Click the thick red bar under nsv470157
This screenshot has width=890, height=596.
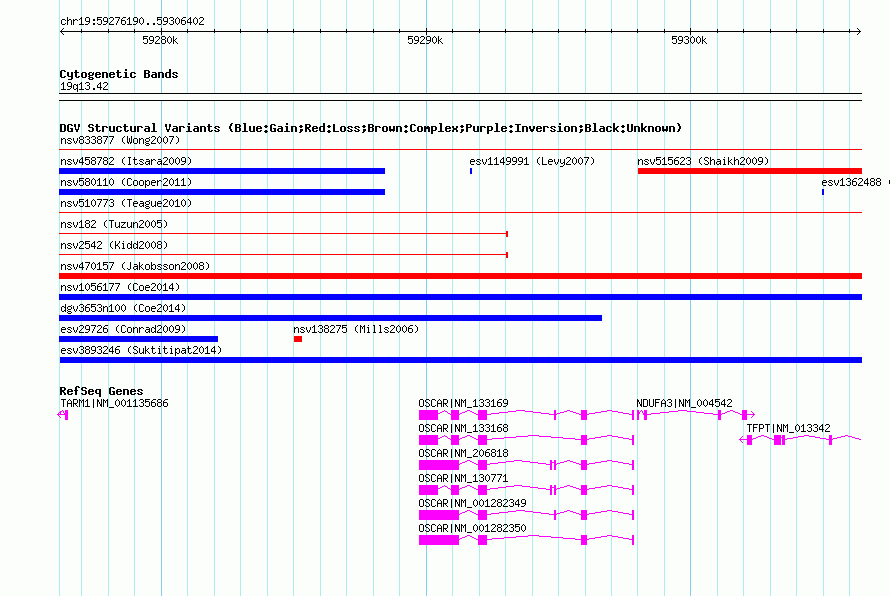(460, 276)
